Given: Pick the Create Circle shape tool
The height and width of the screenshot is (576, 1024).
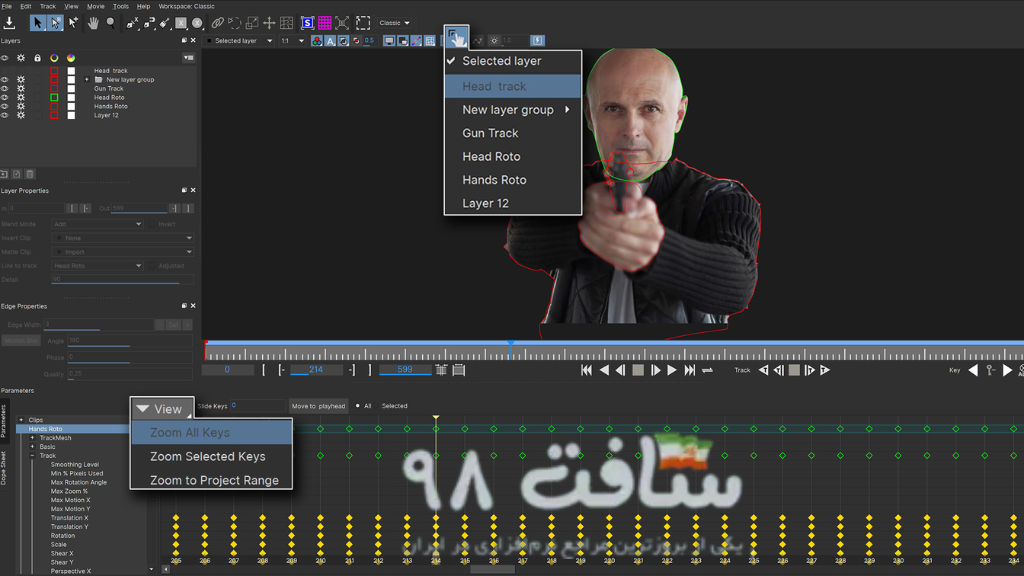Looking at the screenshot, I should coord(197,23).
